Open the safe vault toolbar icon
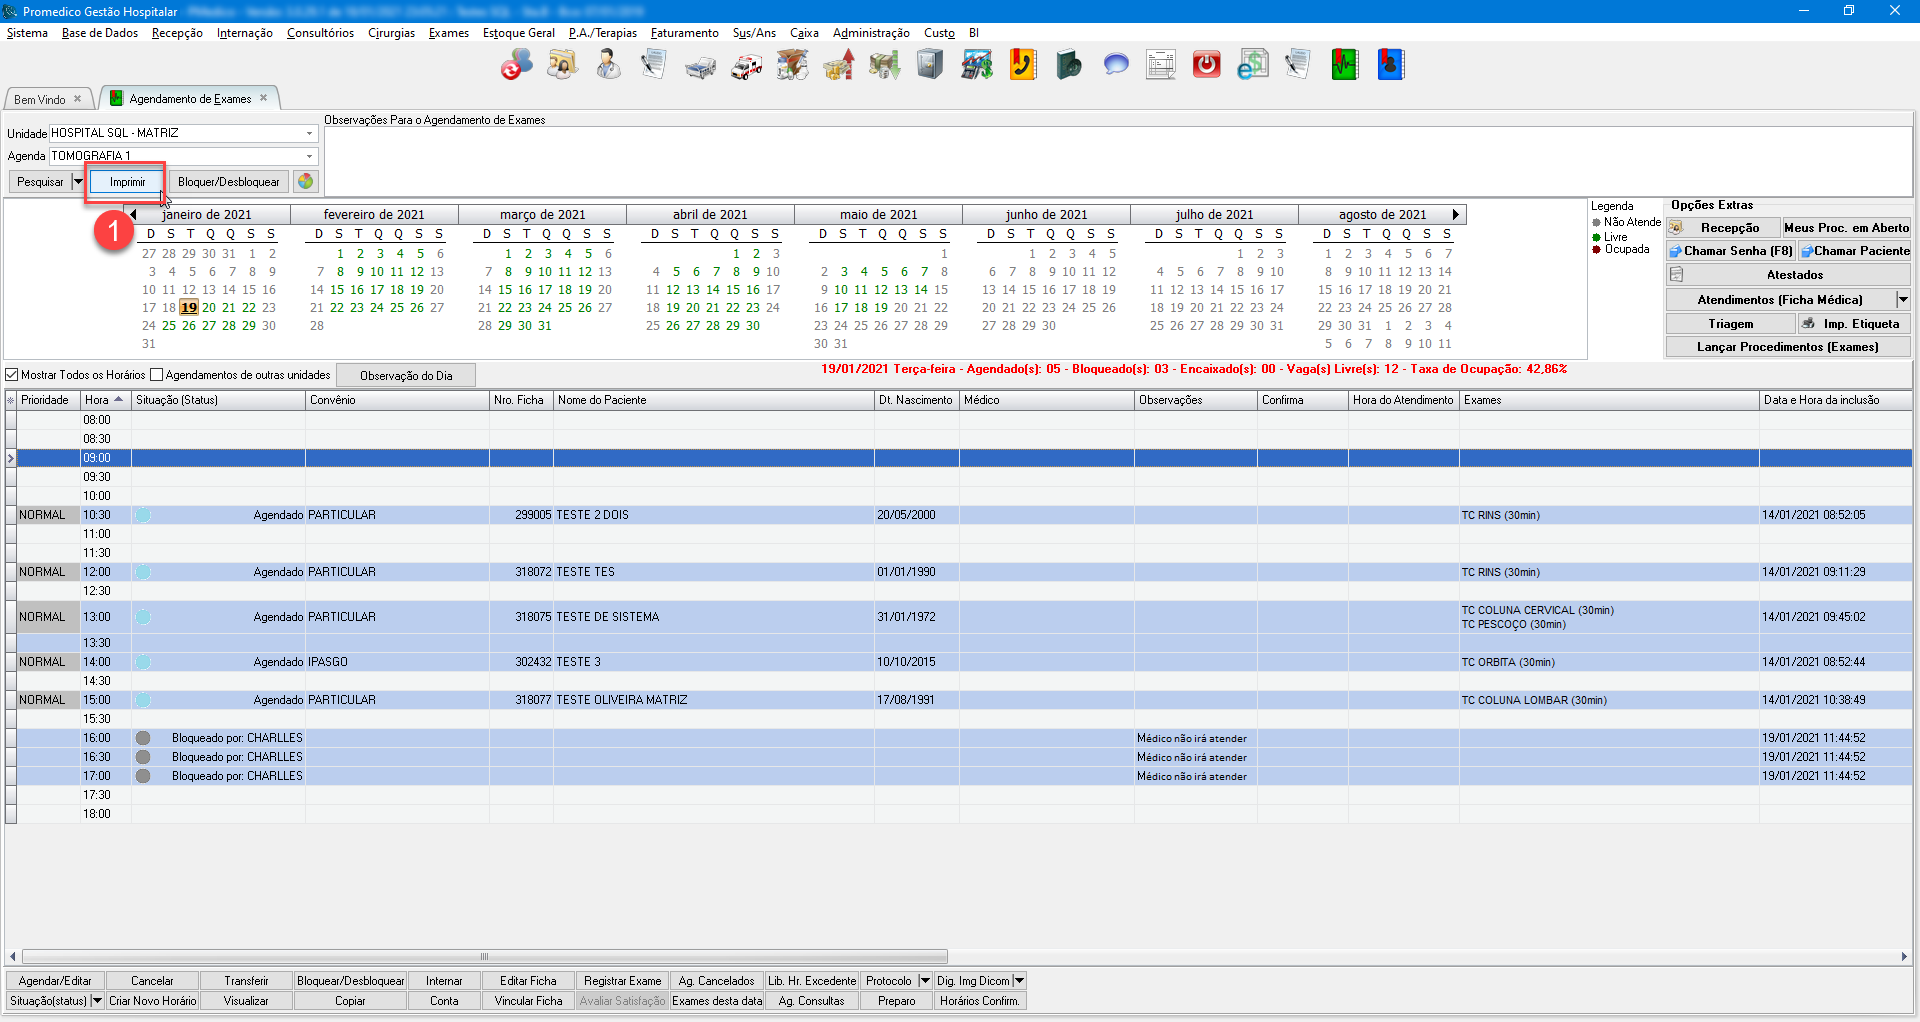 pyautogui.click(x=930, y=66)
